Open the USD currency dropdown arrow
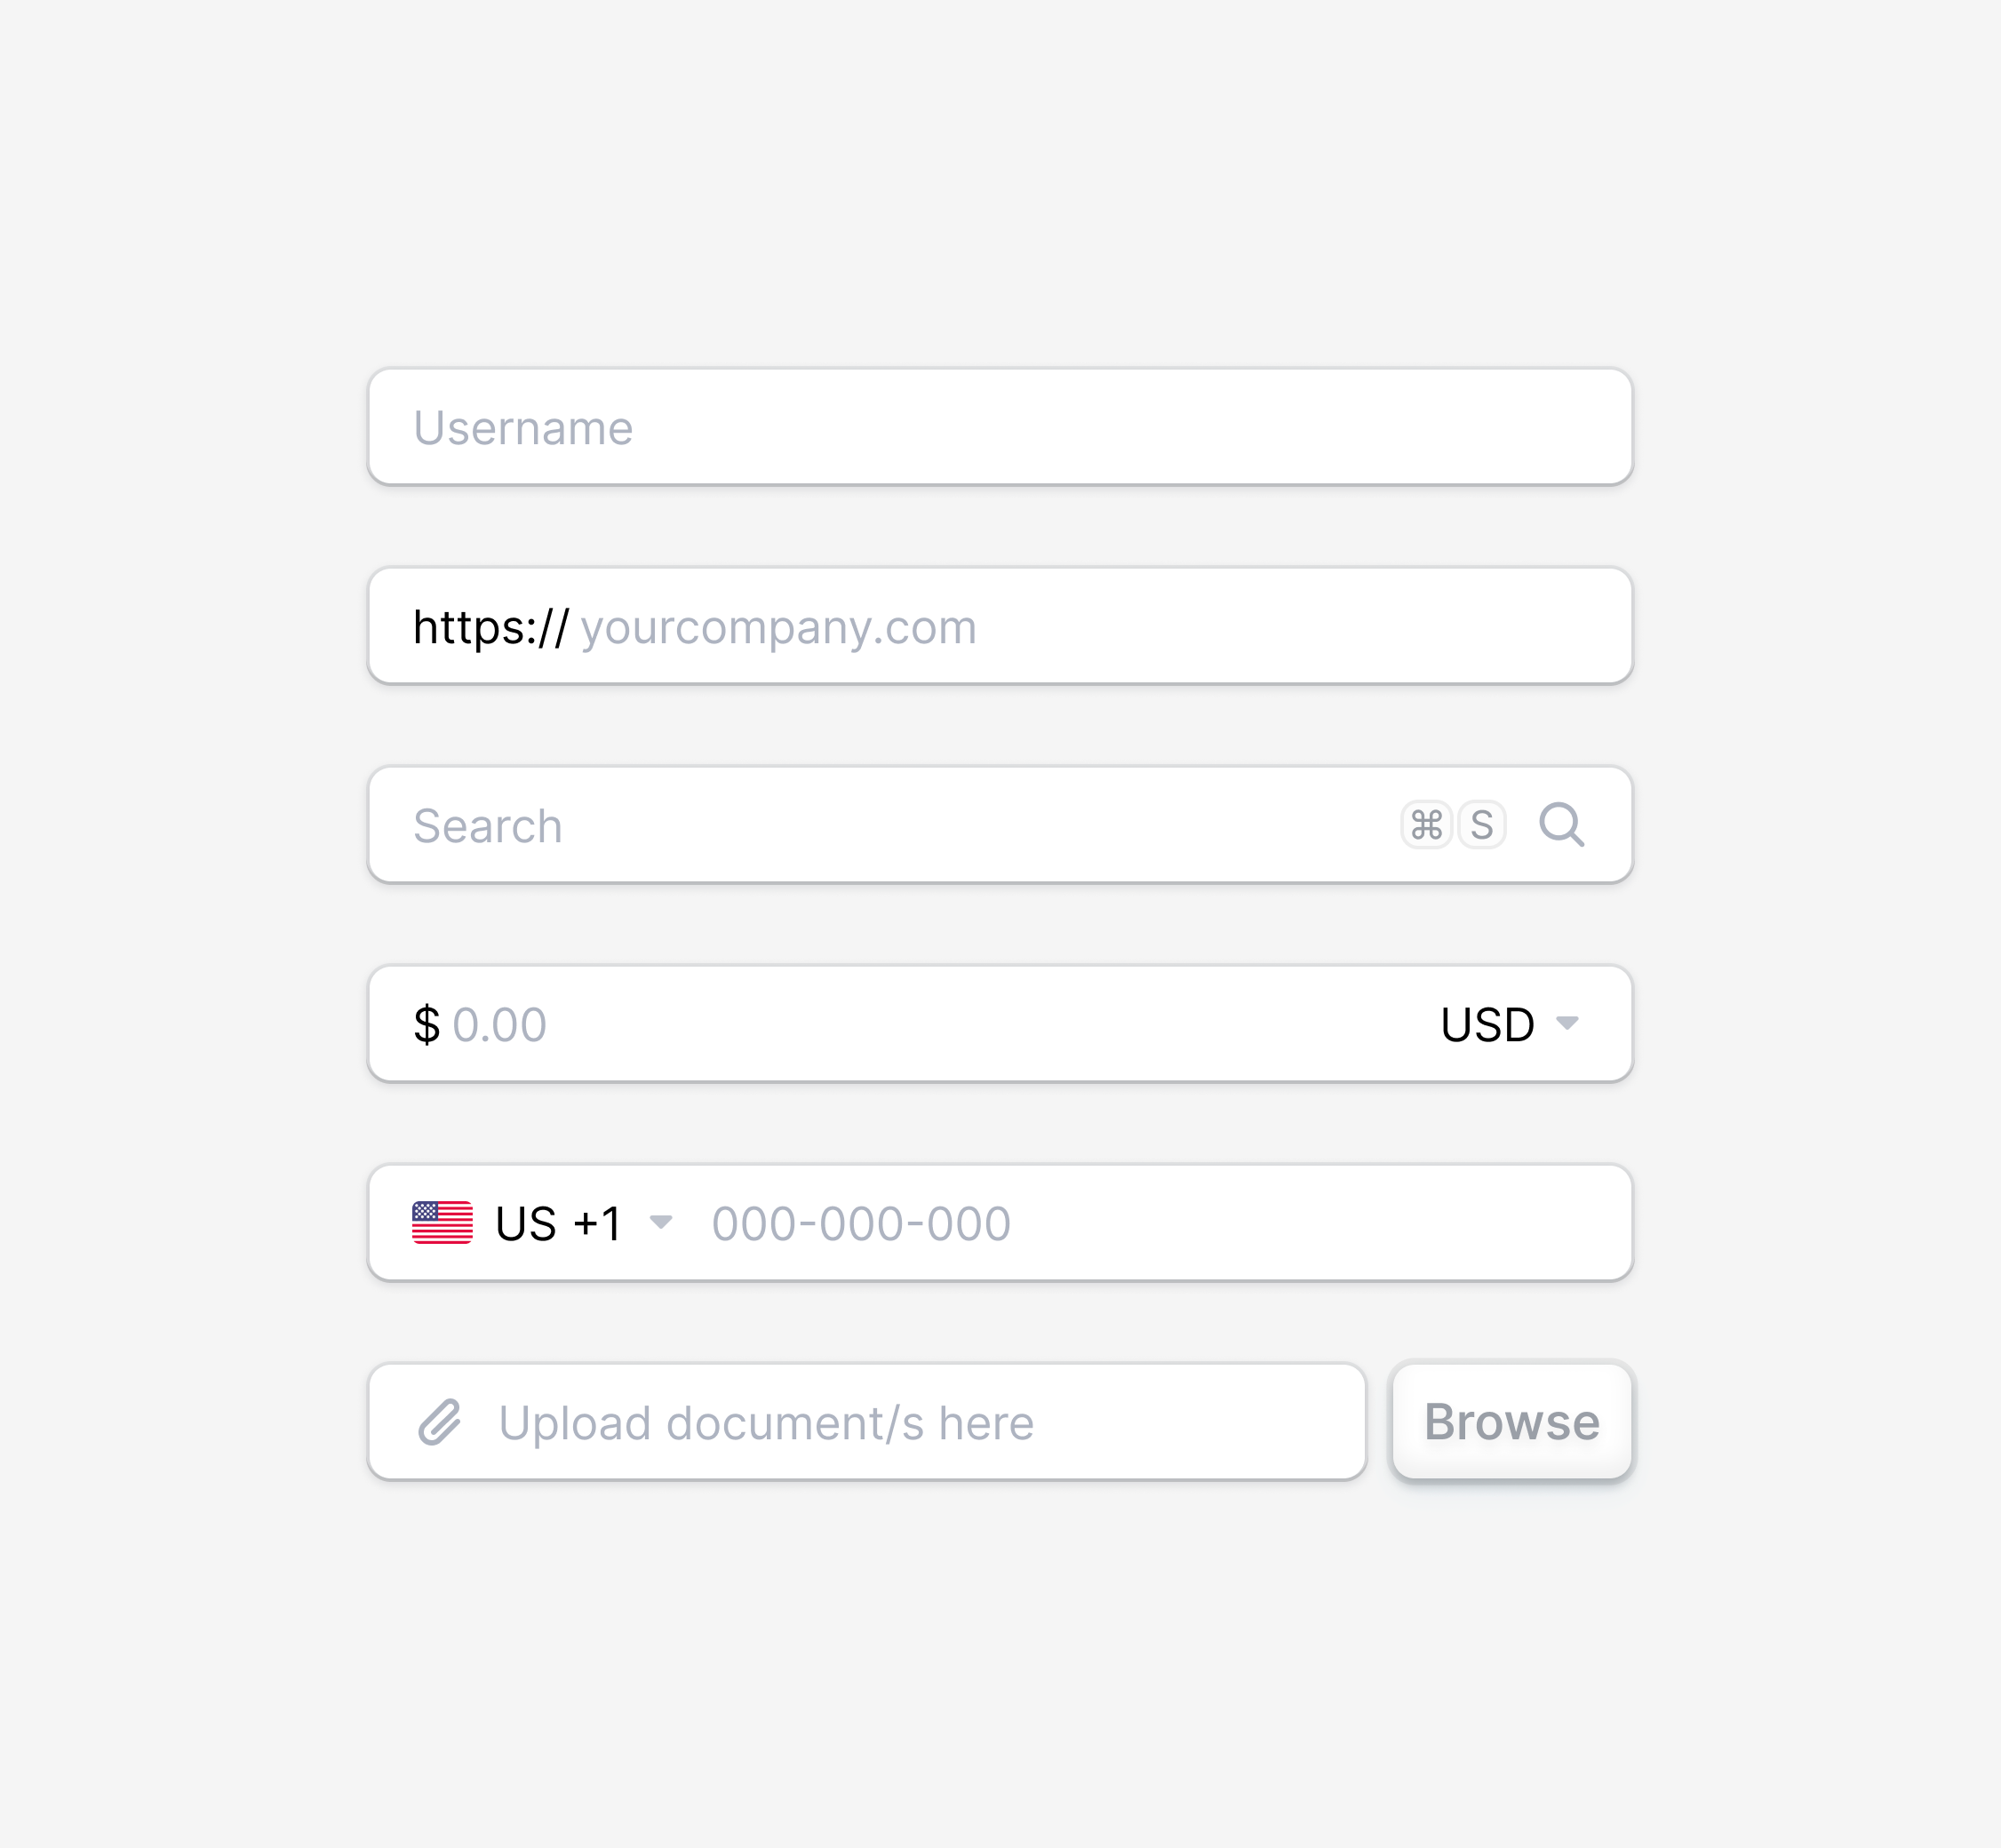Image resolution: width=2001 pixels, height=1848 pixels. [1567, 1023]
